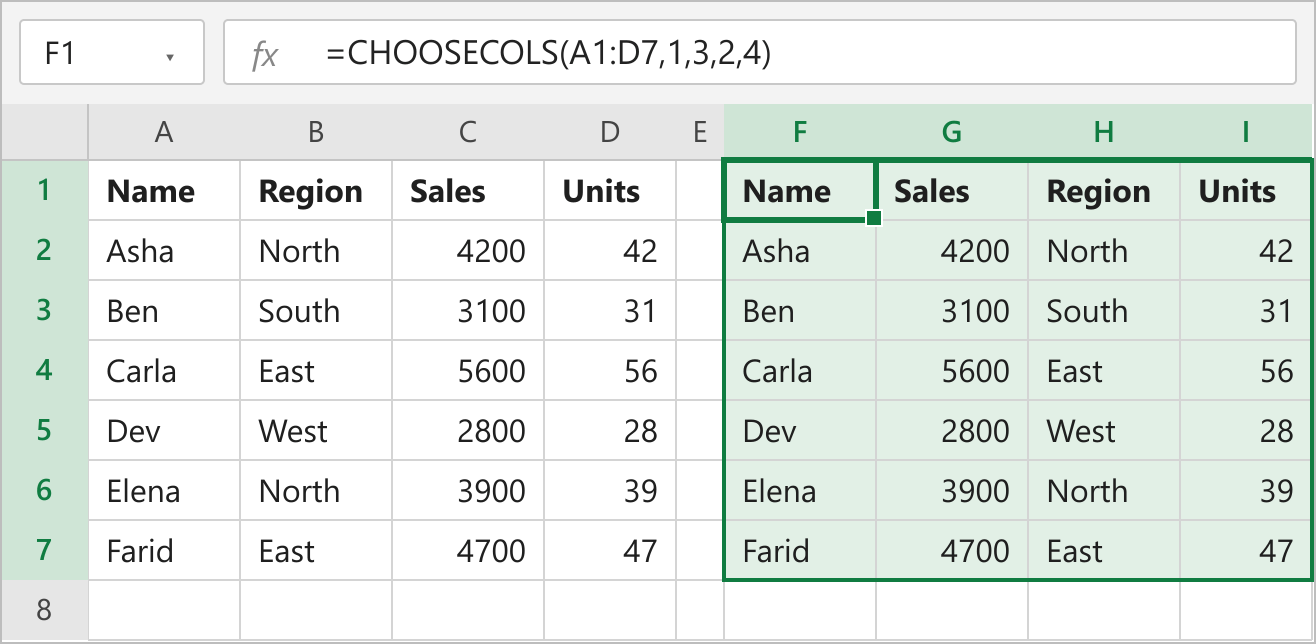Select row header 5
The width and height of the screenshot is (1316, 644).
[x=44, y=430]
